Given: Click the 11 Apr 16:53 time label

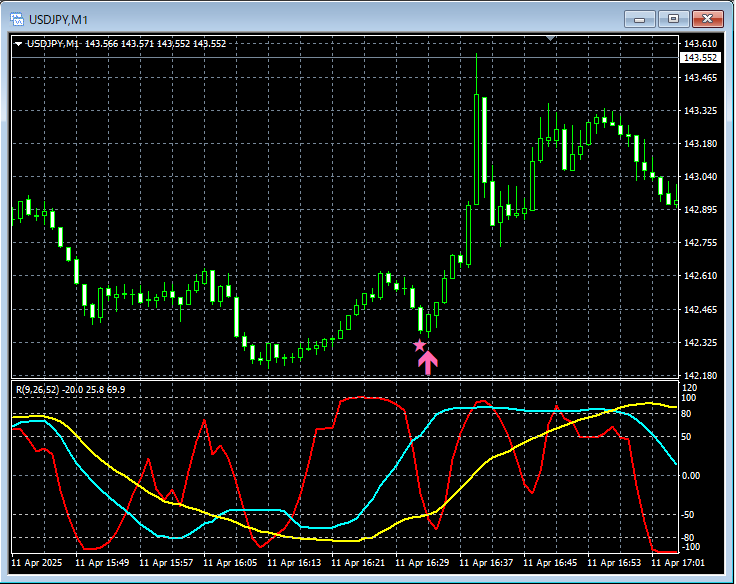Looking at the screenshot, I should [x=614, y=562].
